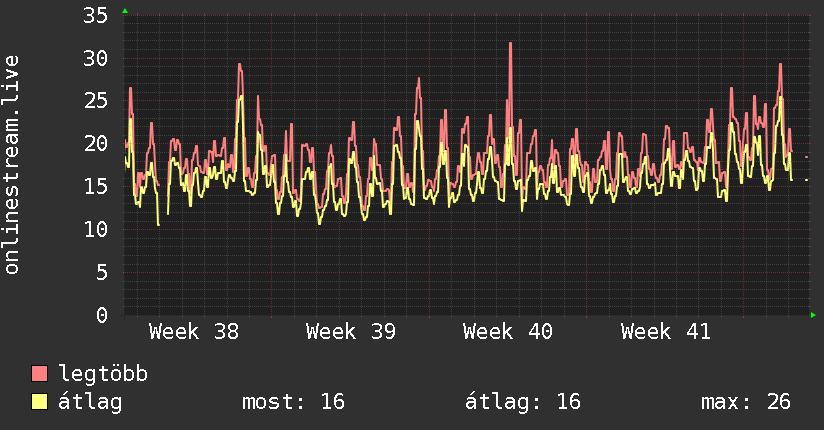Click the 0 y-axis tick label
Image resolution: width=824 pixels, height=430 pixels.
[x=102, y=315]
